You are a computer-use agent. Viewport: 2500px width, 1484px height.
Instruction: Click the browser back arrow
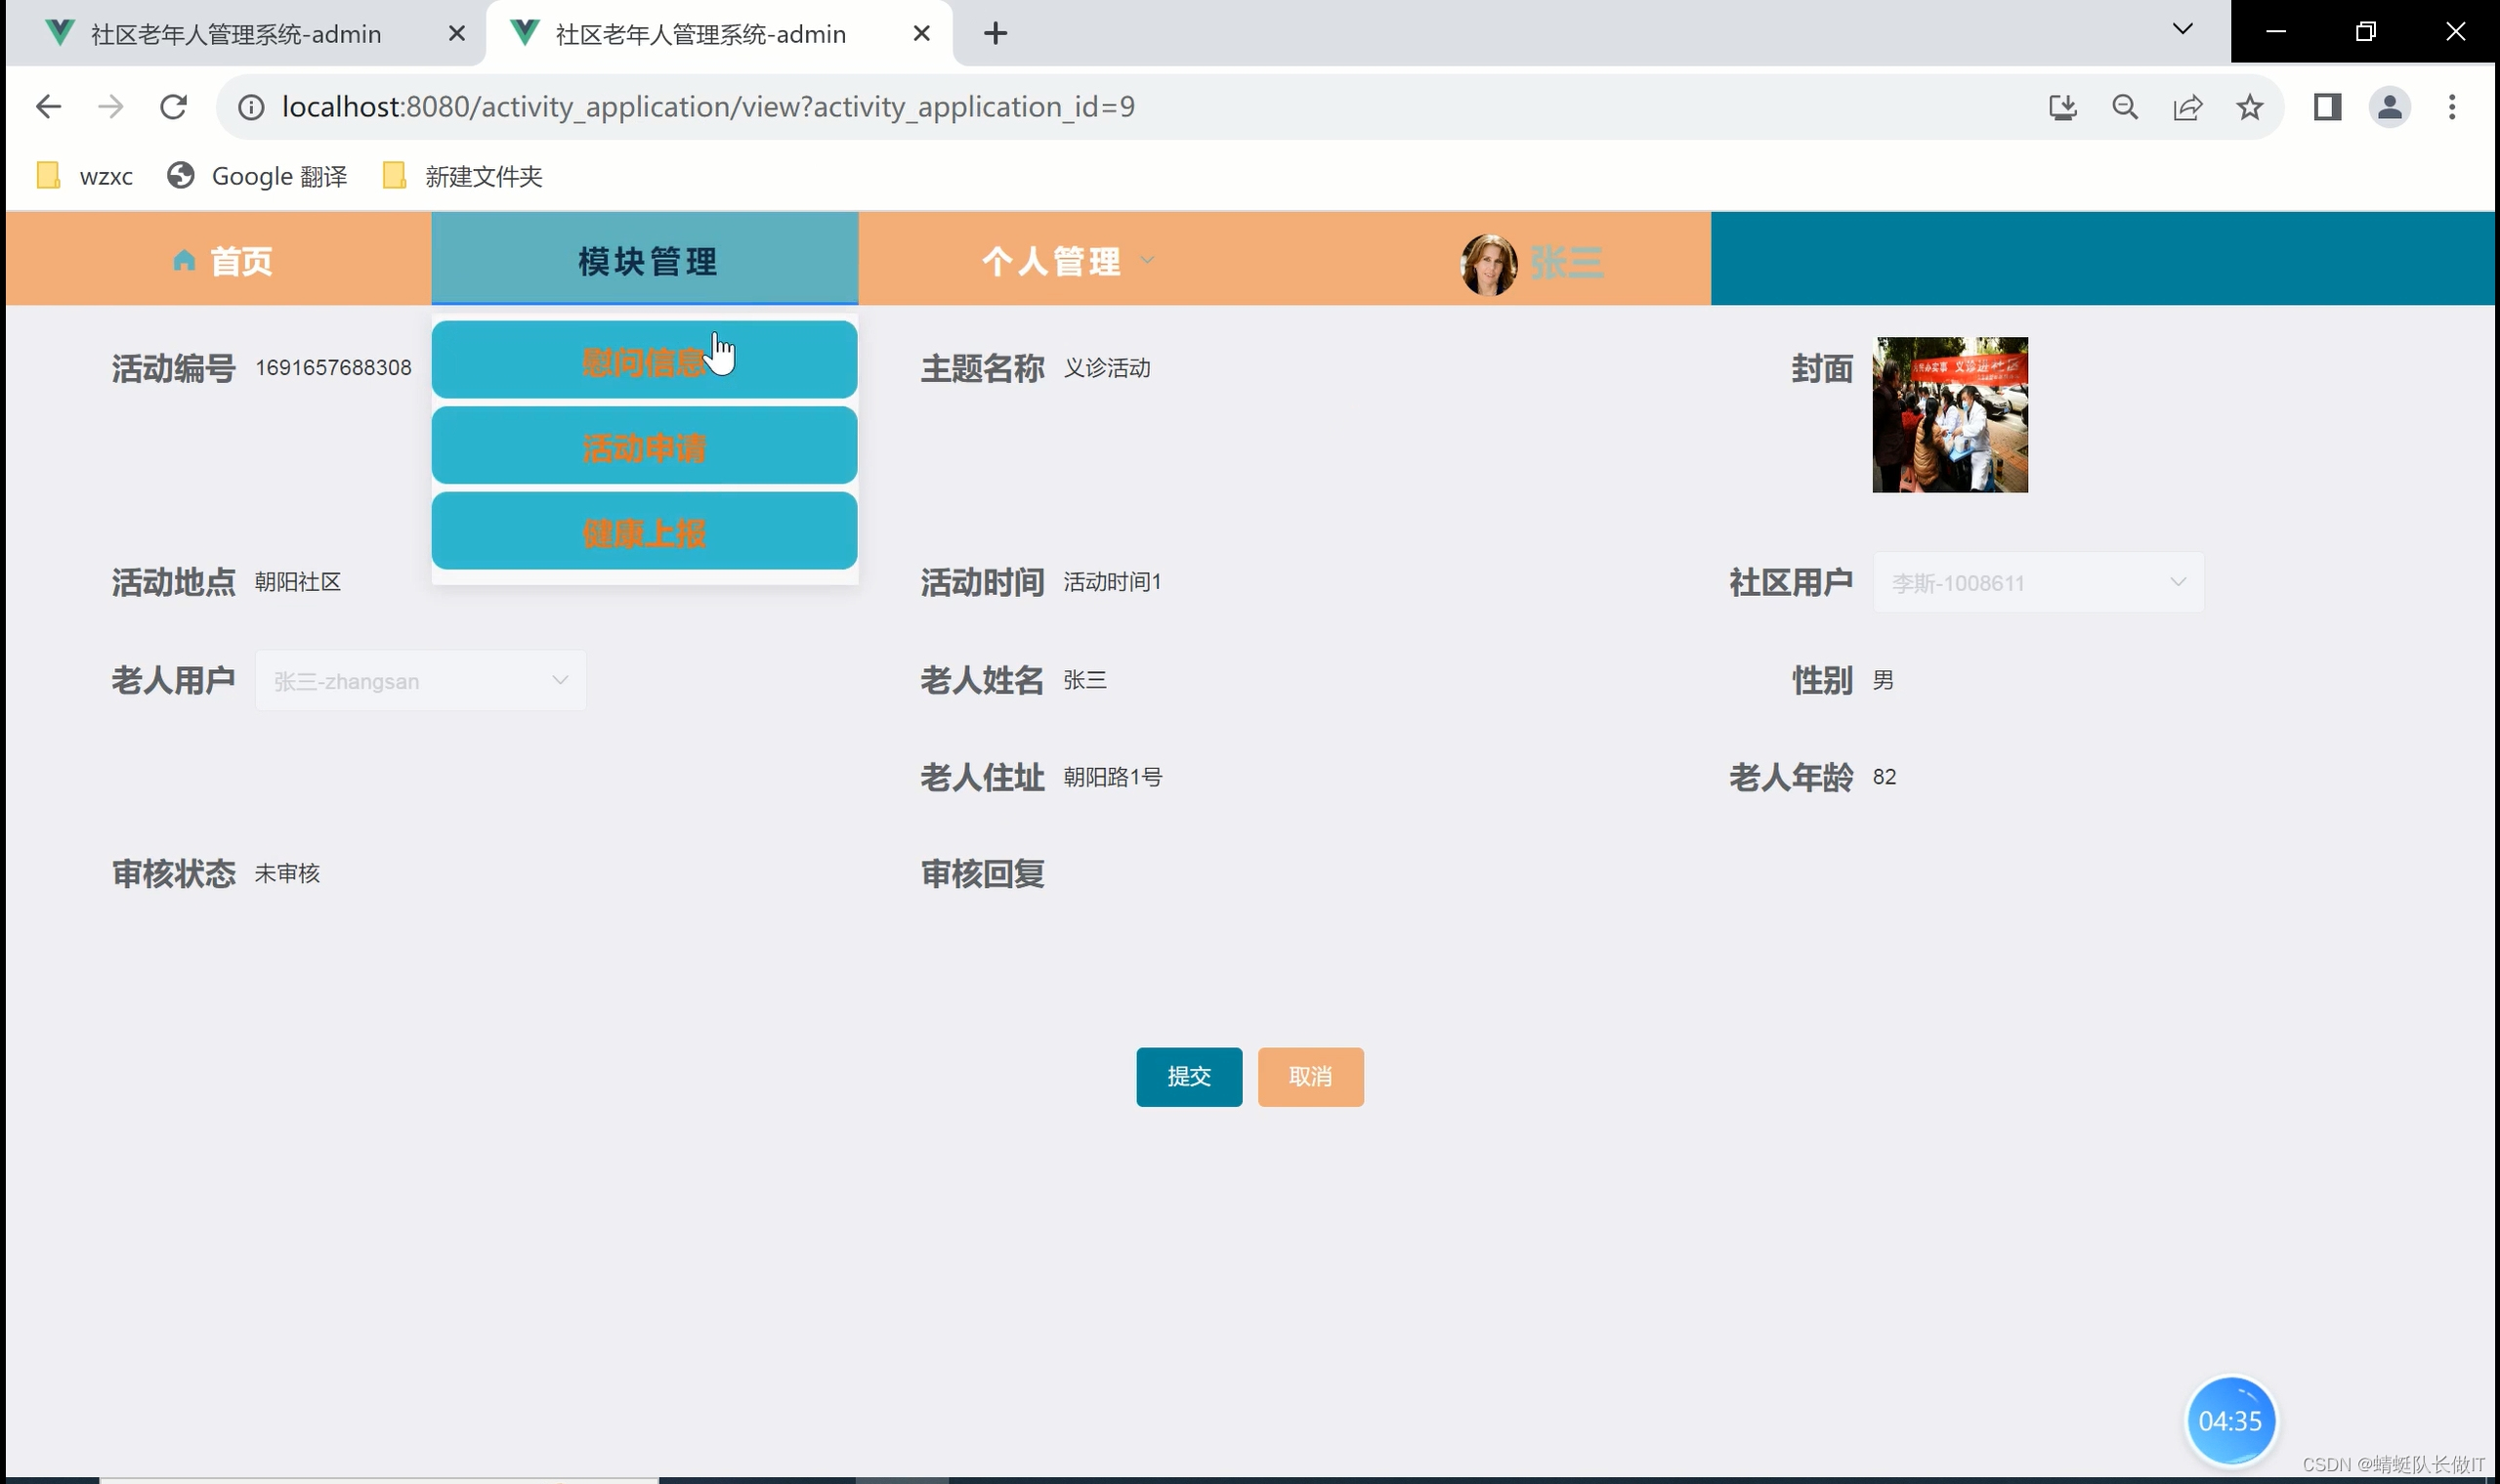(x=48, y=107)
